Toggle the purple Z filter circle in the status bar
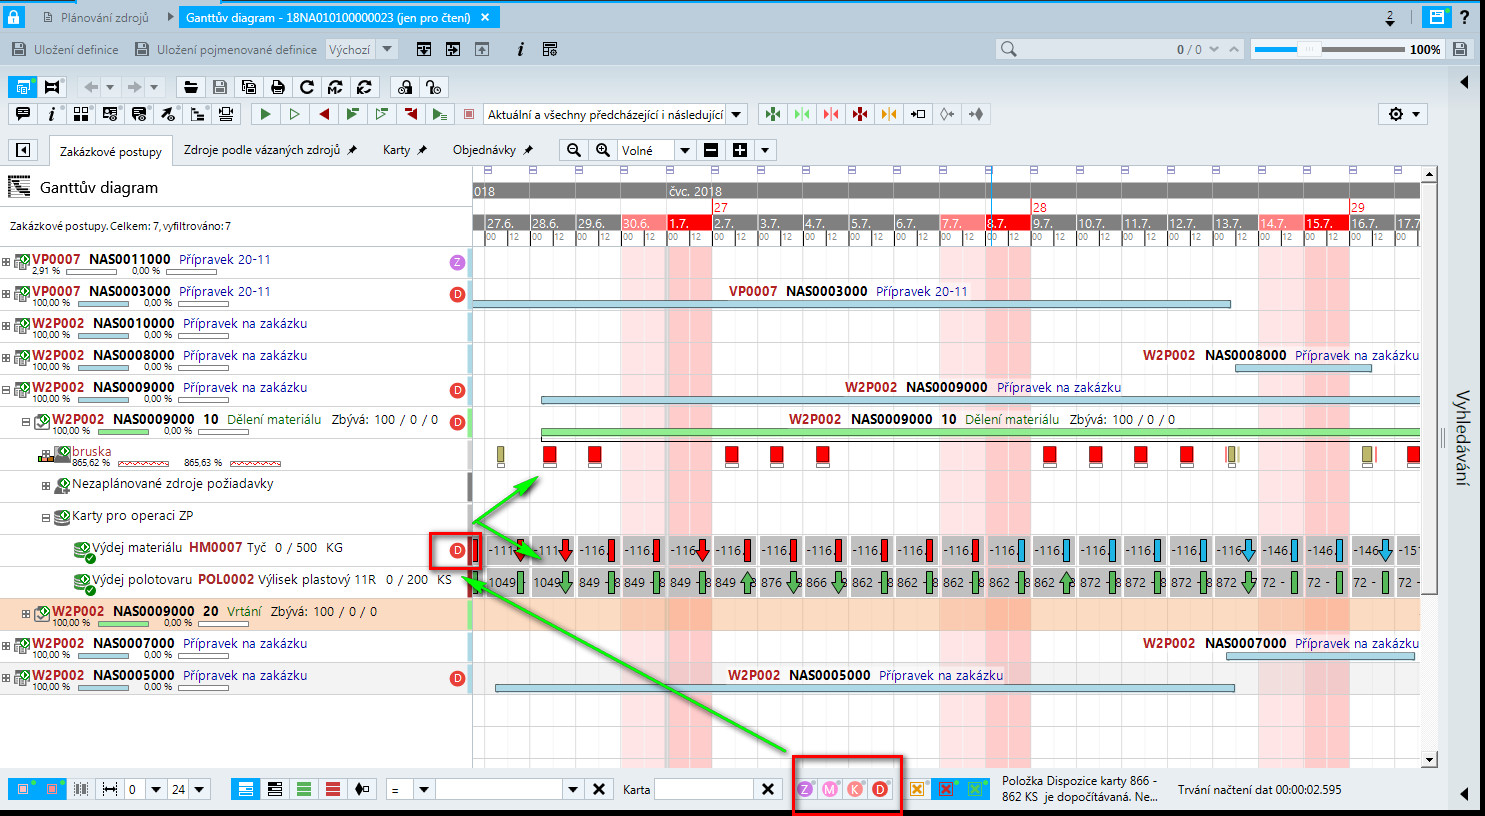 pos(805,789)
